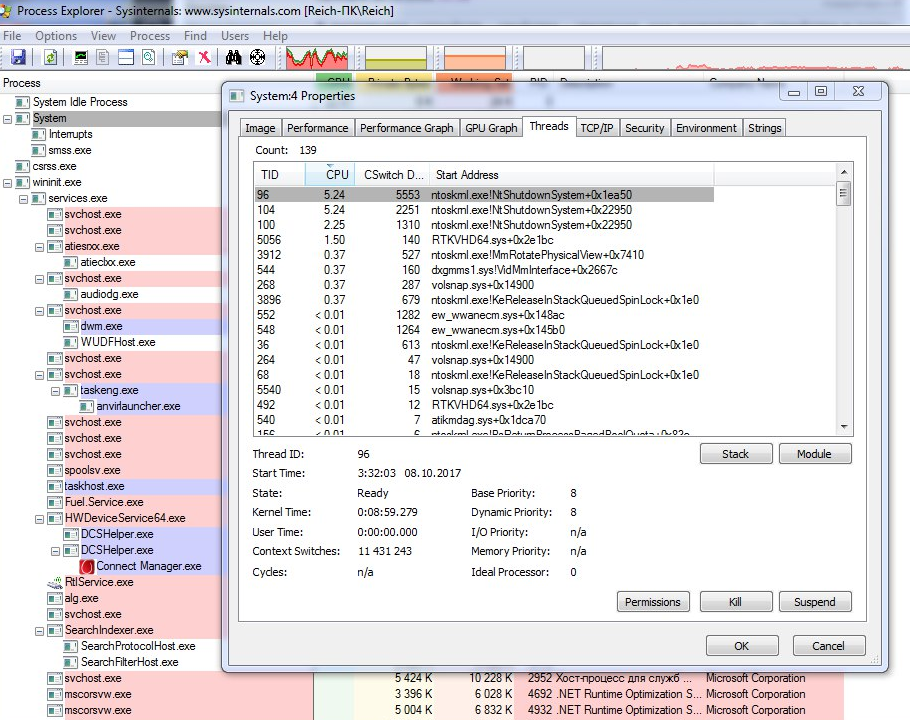Click the binoculars Find Handle icon
Image resolution: width=910 pixels, height=720 pixels.
[x=234, y=58]
